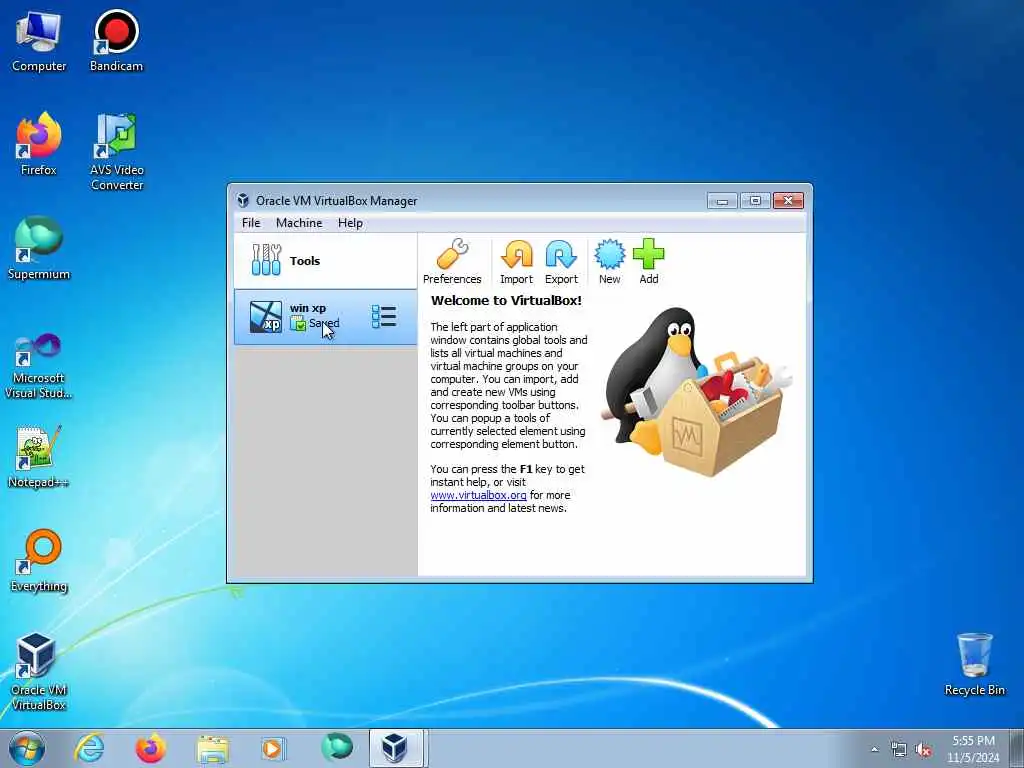Viewport: 1024px width, 768px height.
Task: Click the Saved state text of win xp
Action: (x=324, y=323)
